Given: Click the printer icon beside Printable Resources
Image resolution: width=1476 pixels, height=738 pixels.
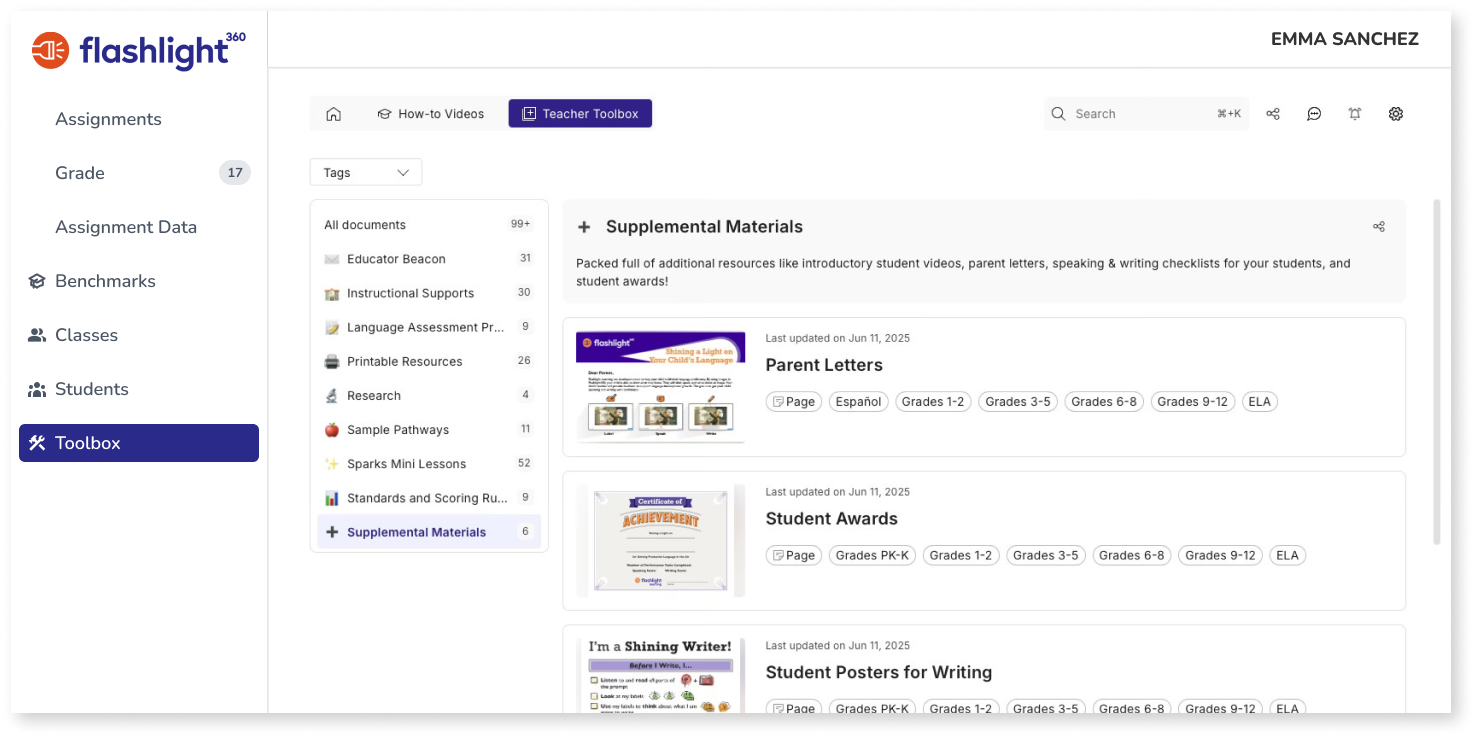Looking at the screenshot, I should pyautogui.click(x=332, y=361).
